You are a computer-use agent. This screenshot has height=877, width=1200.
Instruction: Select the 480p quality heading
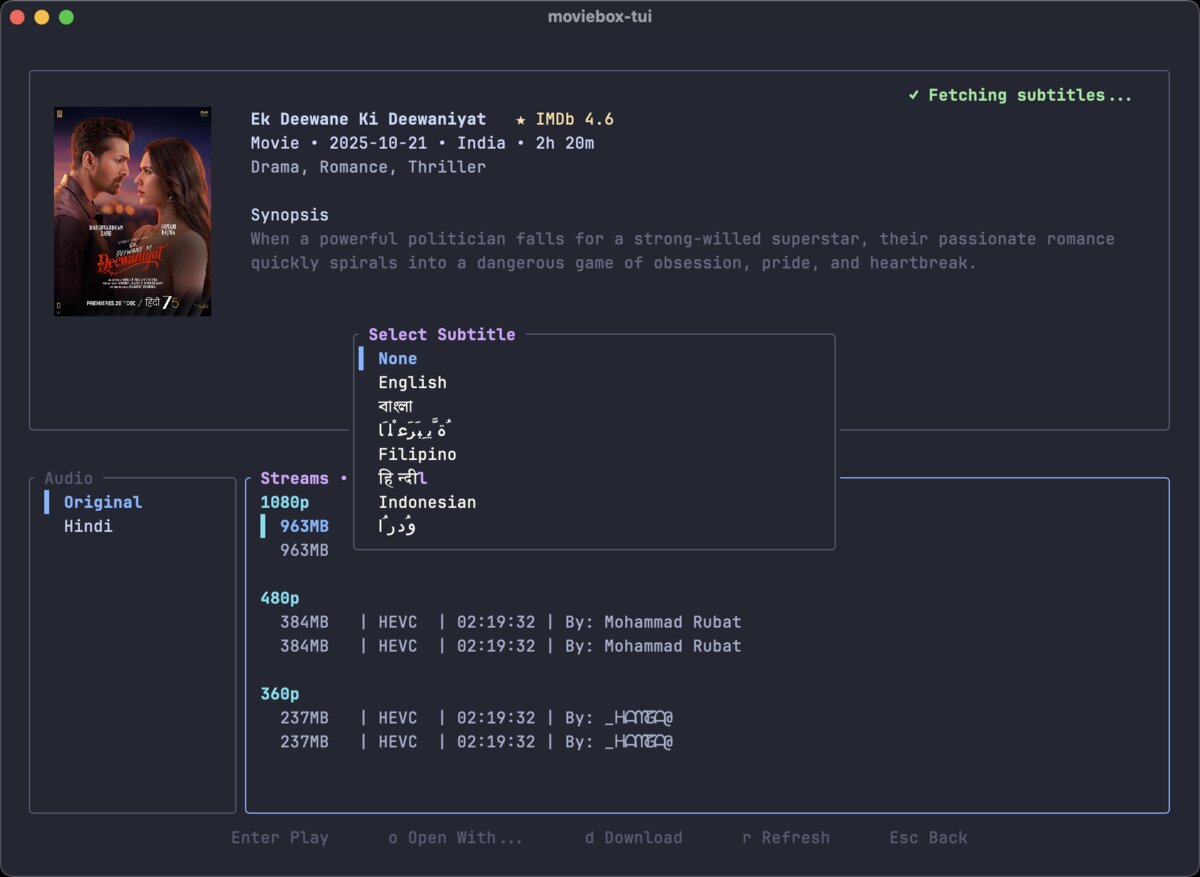[x=280, y=599]
